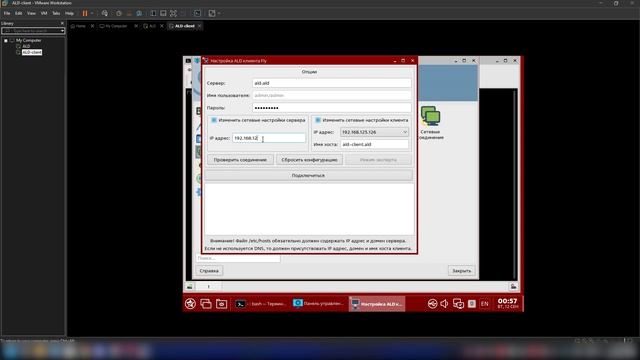Click the show desktops icon in Astra taskbar
This screenshot has height=360, width=640.
tap(206, 304)
